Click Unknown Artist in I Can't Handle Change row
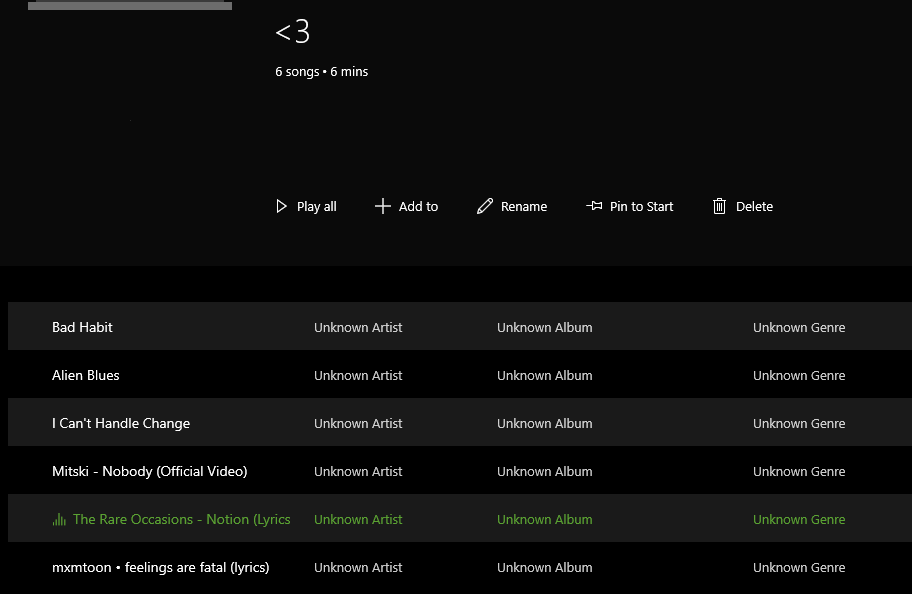Viewport: 912px width, 594px height. point(358,424)
